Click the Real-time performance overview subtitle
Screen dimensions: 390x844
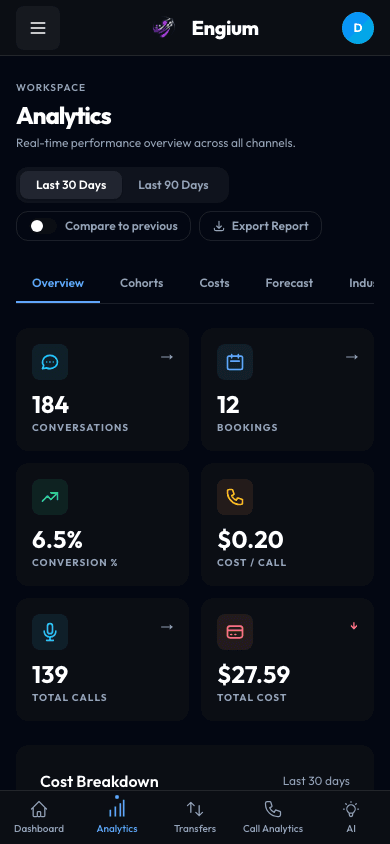tap(155, 144)
